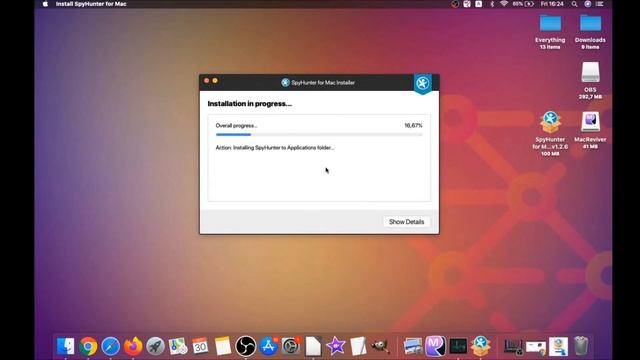
Task: Launch Safari from the Dock
Action: click(111, 346)
